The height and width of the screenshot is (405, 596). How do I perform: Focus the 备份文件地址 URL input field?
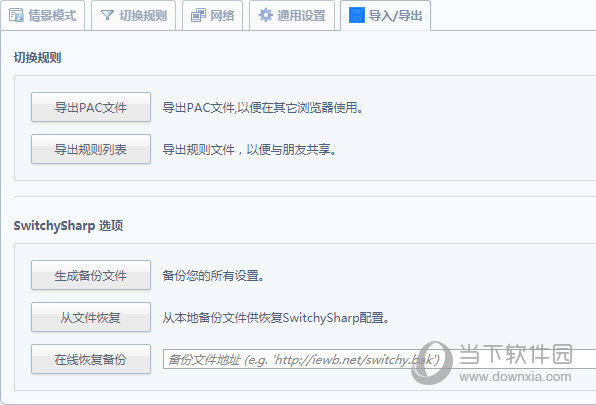point(379,359)
